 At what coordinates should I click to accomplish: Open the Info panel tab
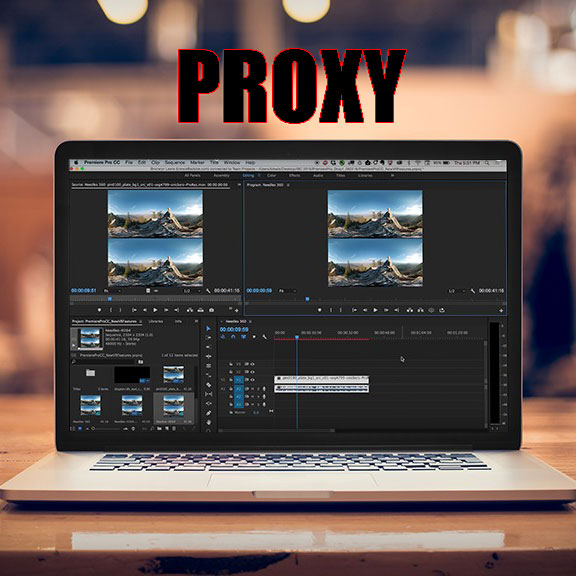click(x=178, y=321)
